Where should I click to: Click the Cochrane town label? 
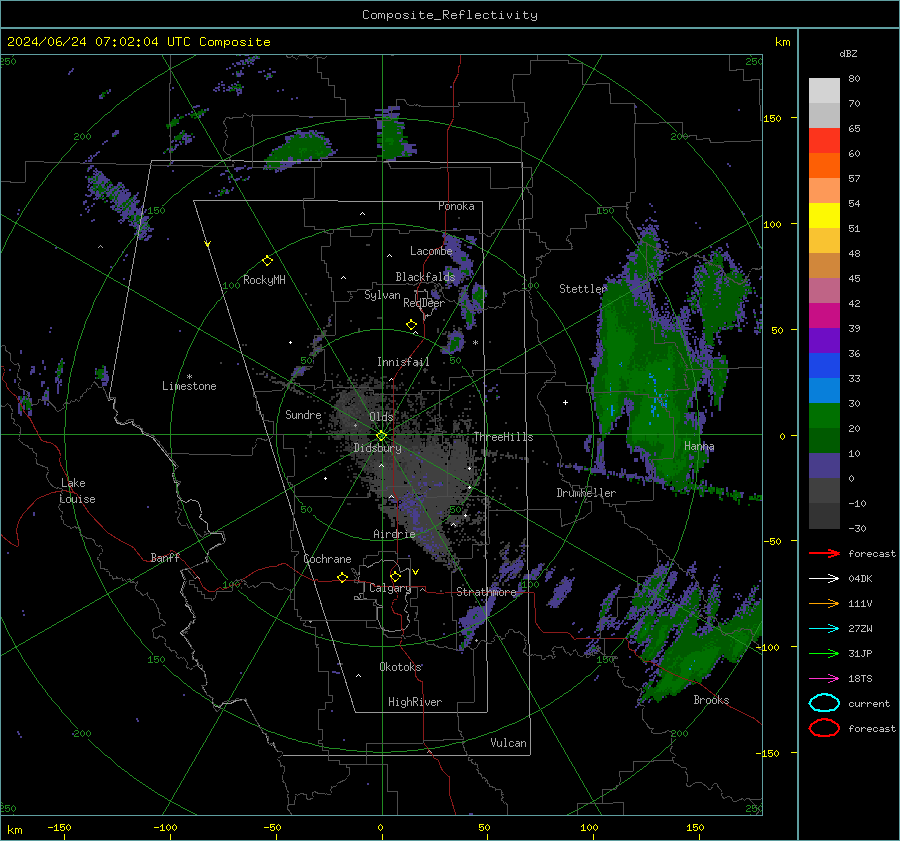coord(327,559)
